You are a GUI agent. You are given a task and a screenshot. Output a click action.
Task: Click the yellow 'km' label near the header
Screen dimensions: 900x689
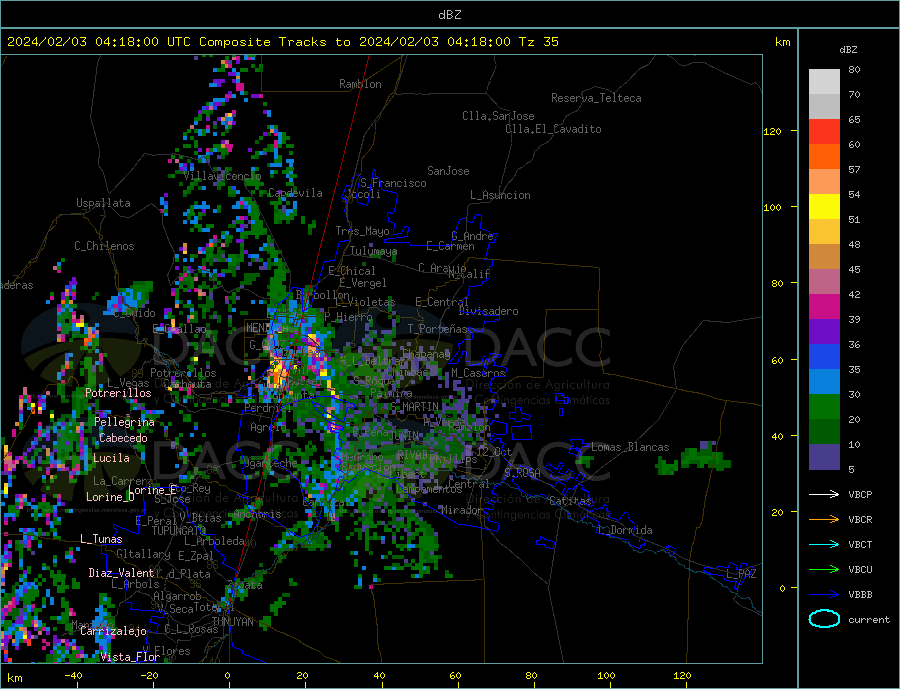[782, 42]
